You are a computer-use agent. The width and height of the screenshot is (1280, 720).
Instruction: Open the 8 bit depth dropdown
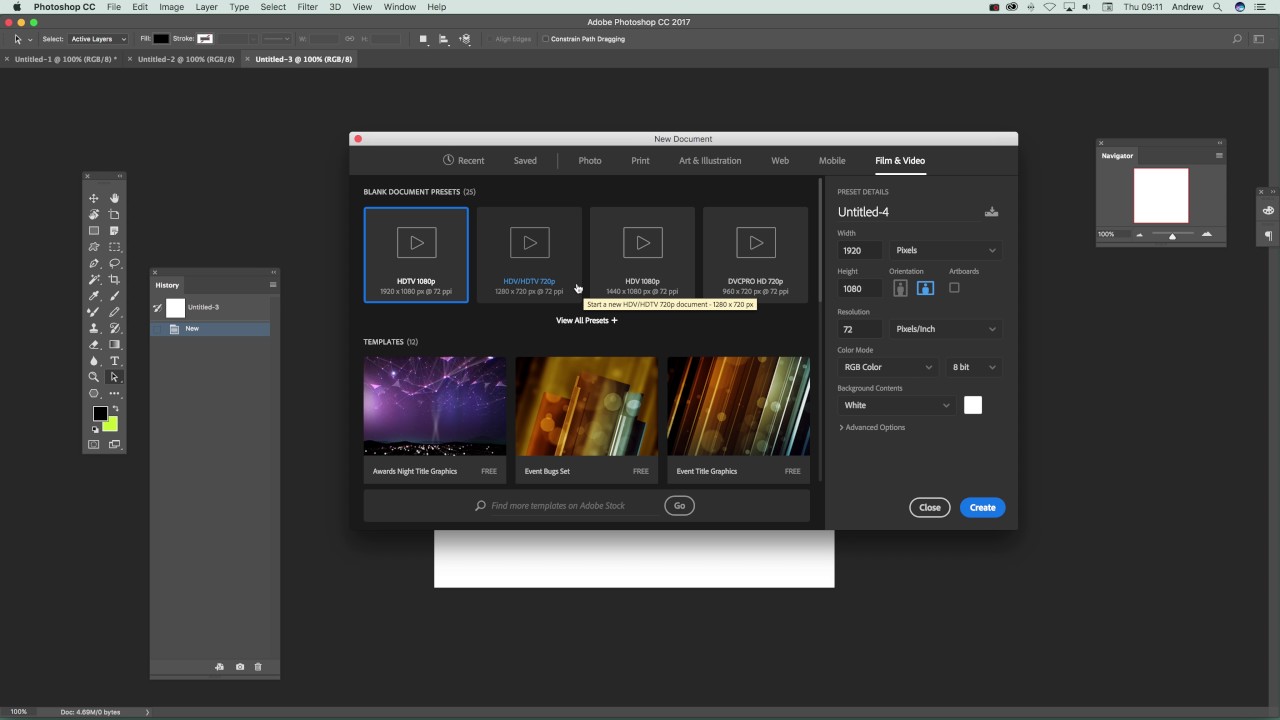click(974, 367)
